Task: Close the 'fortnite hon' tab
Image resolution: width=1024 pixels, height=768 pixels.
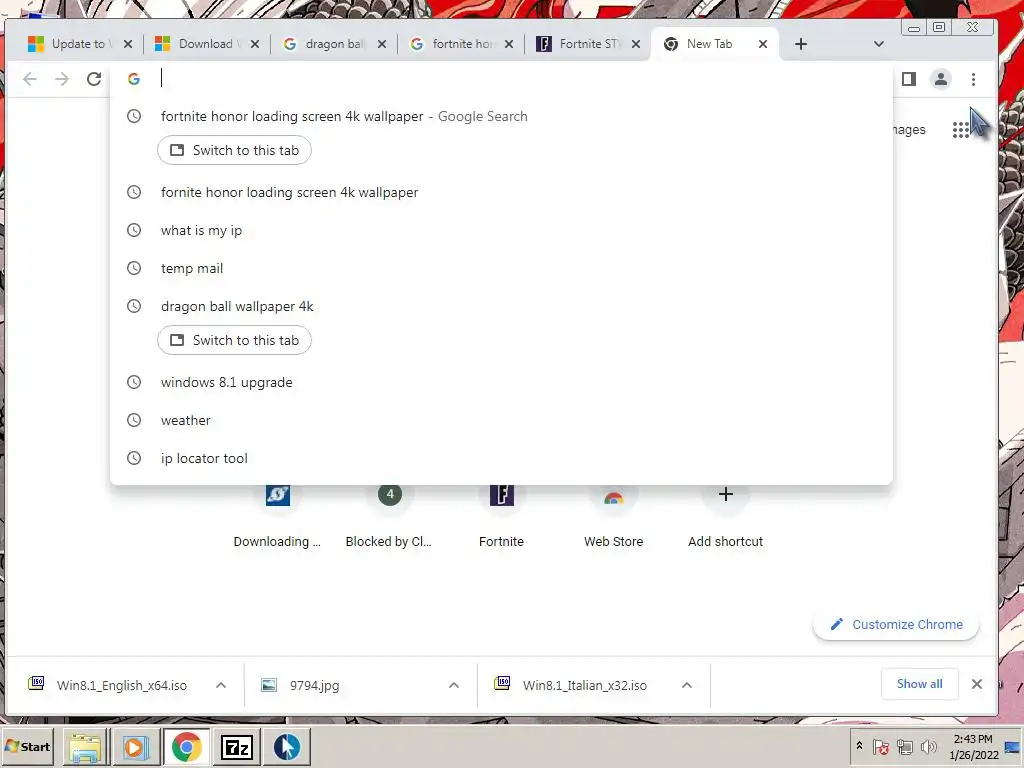Action: [x=509, y=44]
